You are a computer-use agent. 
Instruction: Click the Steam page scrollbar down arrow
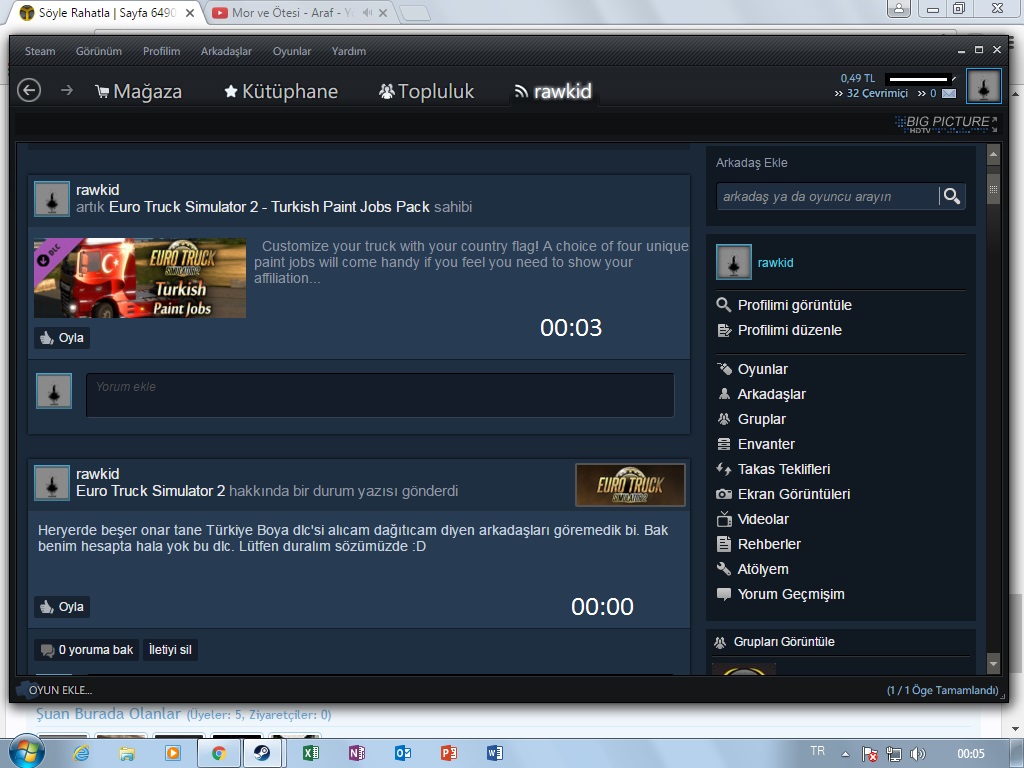tap(993, 664)
